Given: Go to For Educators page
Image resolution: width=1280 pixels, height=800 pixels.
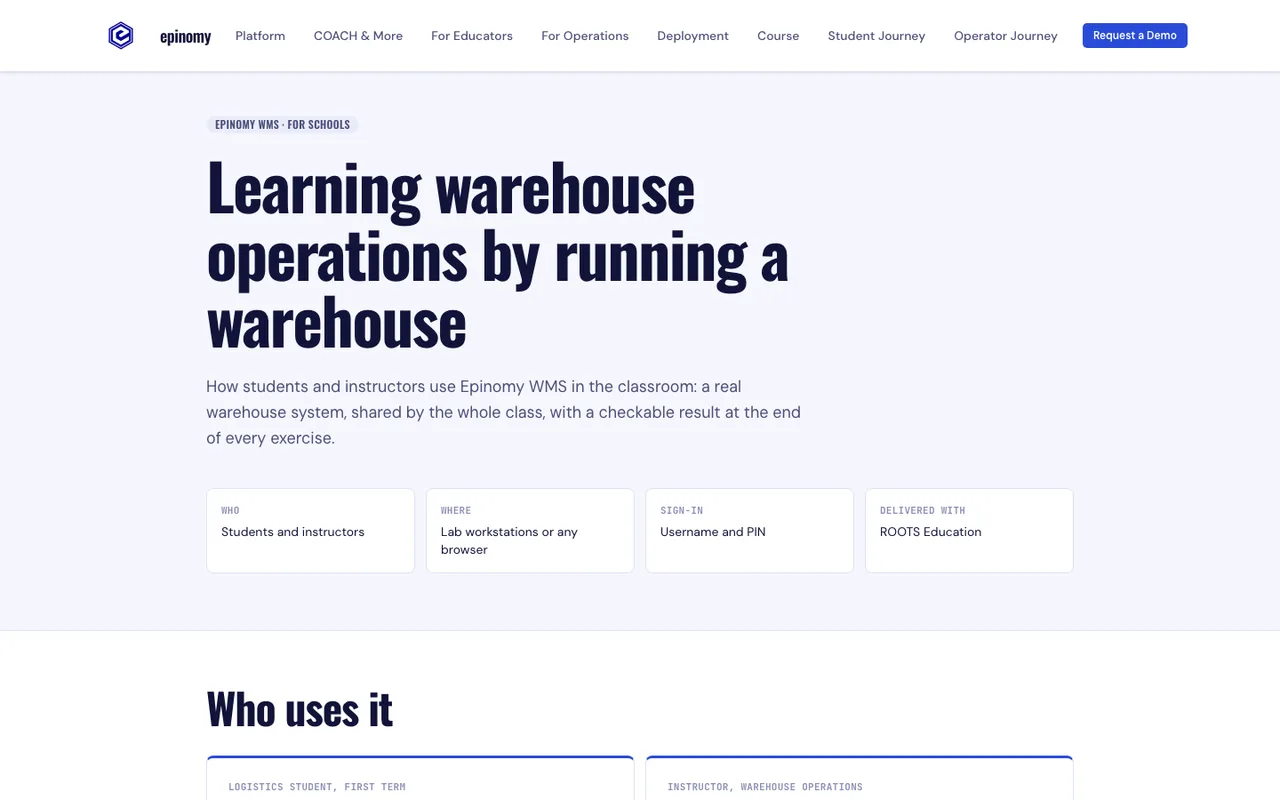Looking at the screenshot, I should pos(472,36).
